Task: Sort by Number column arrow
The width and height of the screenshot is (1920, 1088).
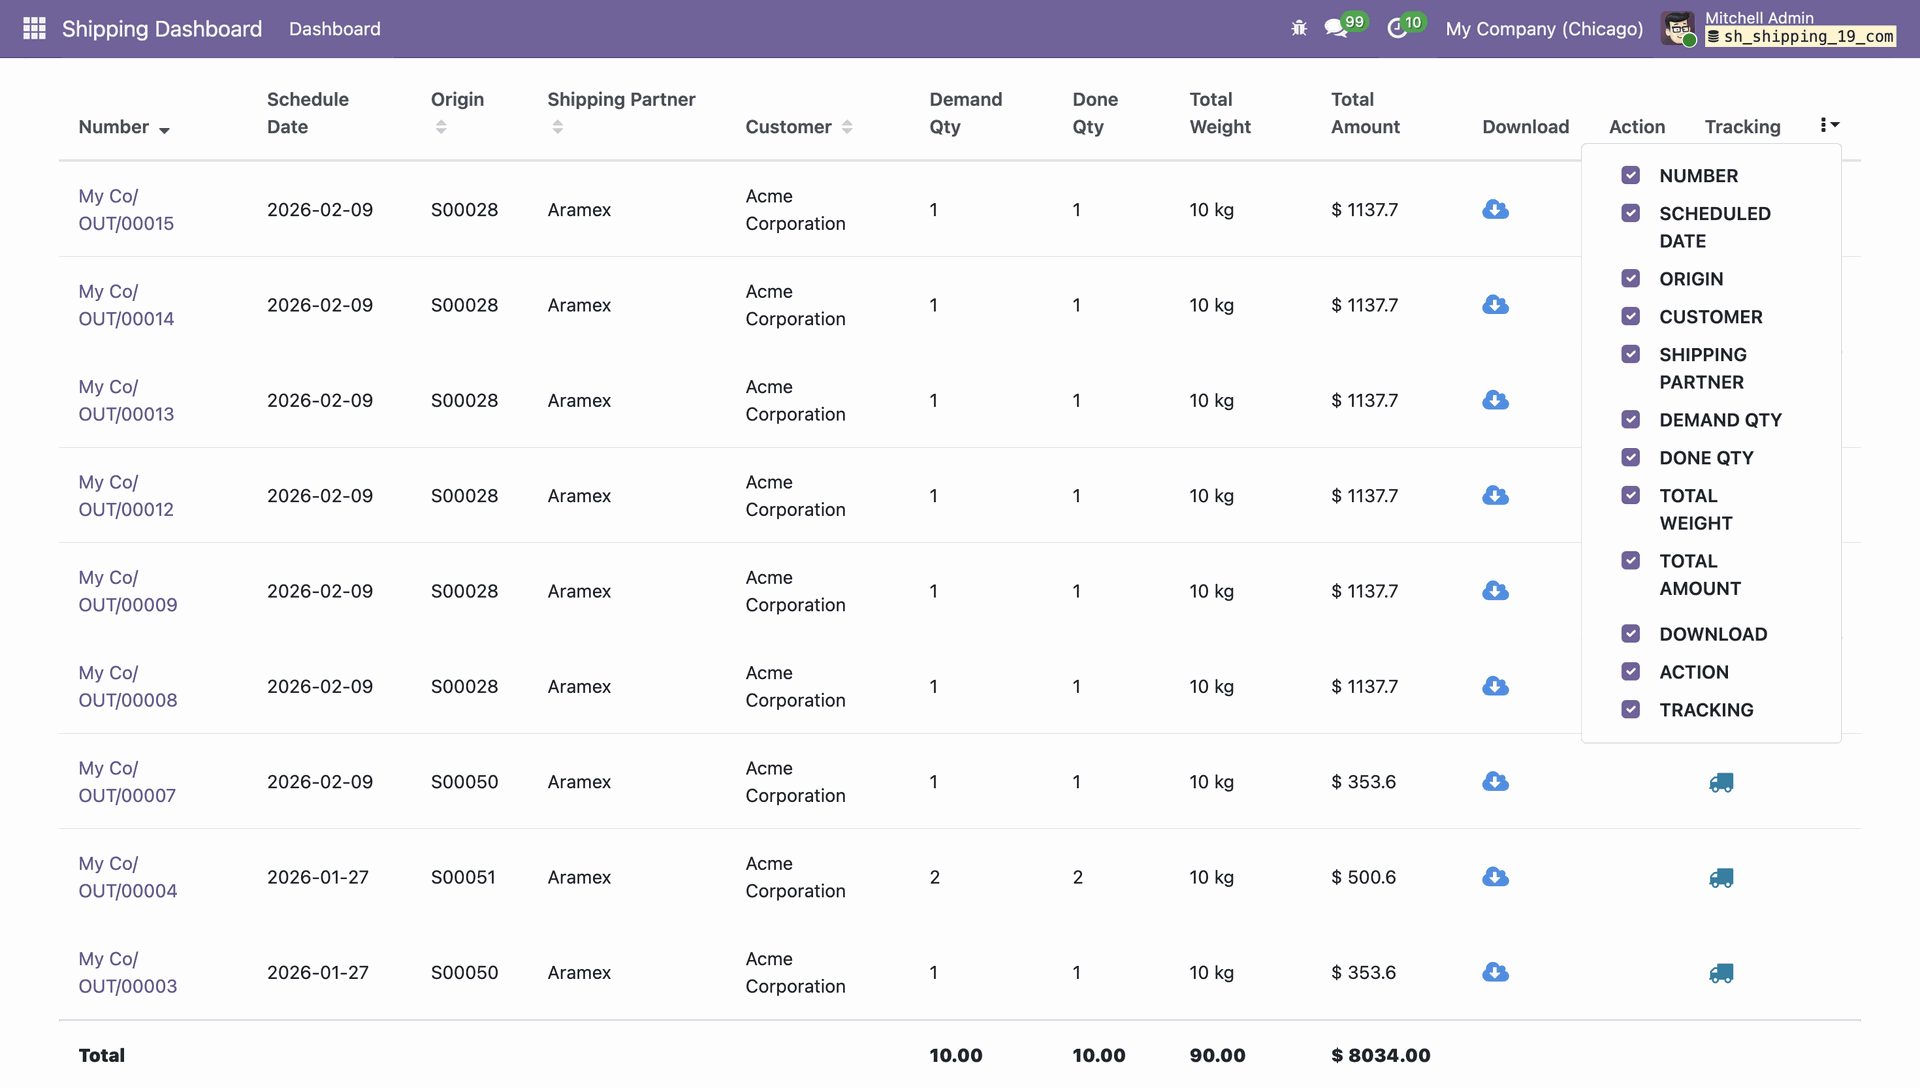Action: coord(164,130)
